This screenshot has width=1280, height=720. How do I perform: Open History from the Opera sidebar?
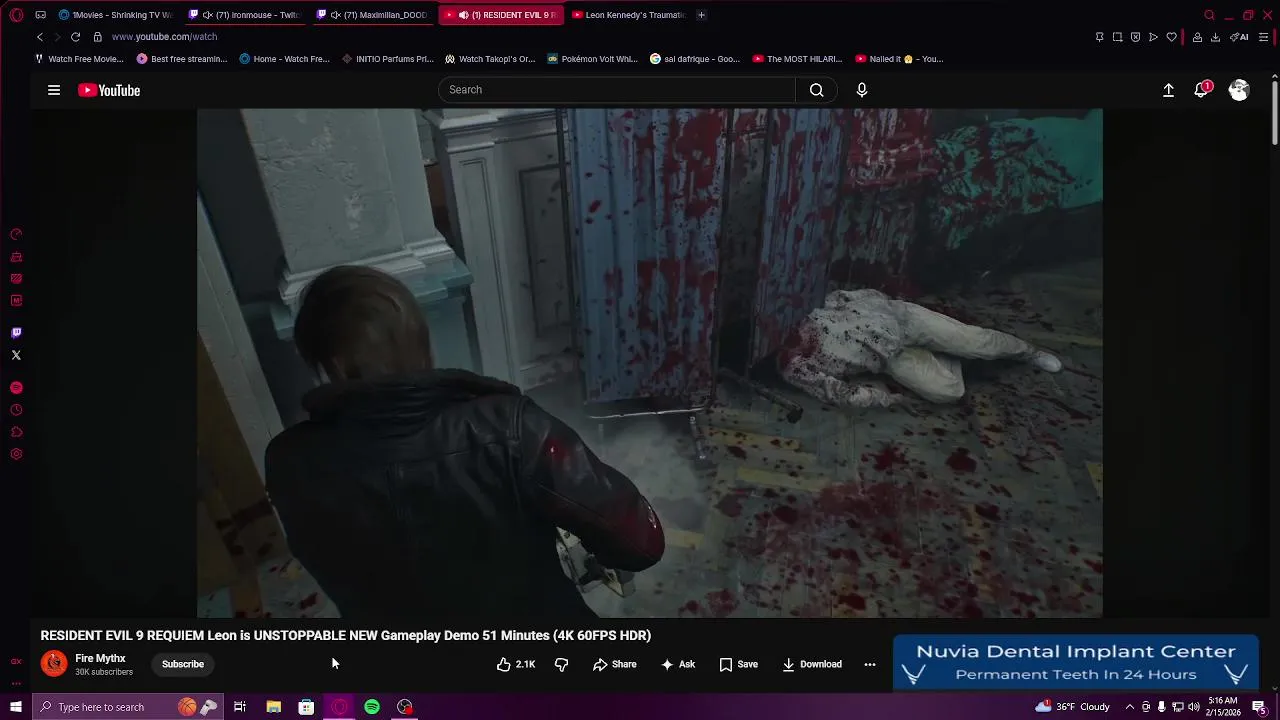point(16,410)
